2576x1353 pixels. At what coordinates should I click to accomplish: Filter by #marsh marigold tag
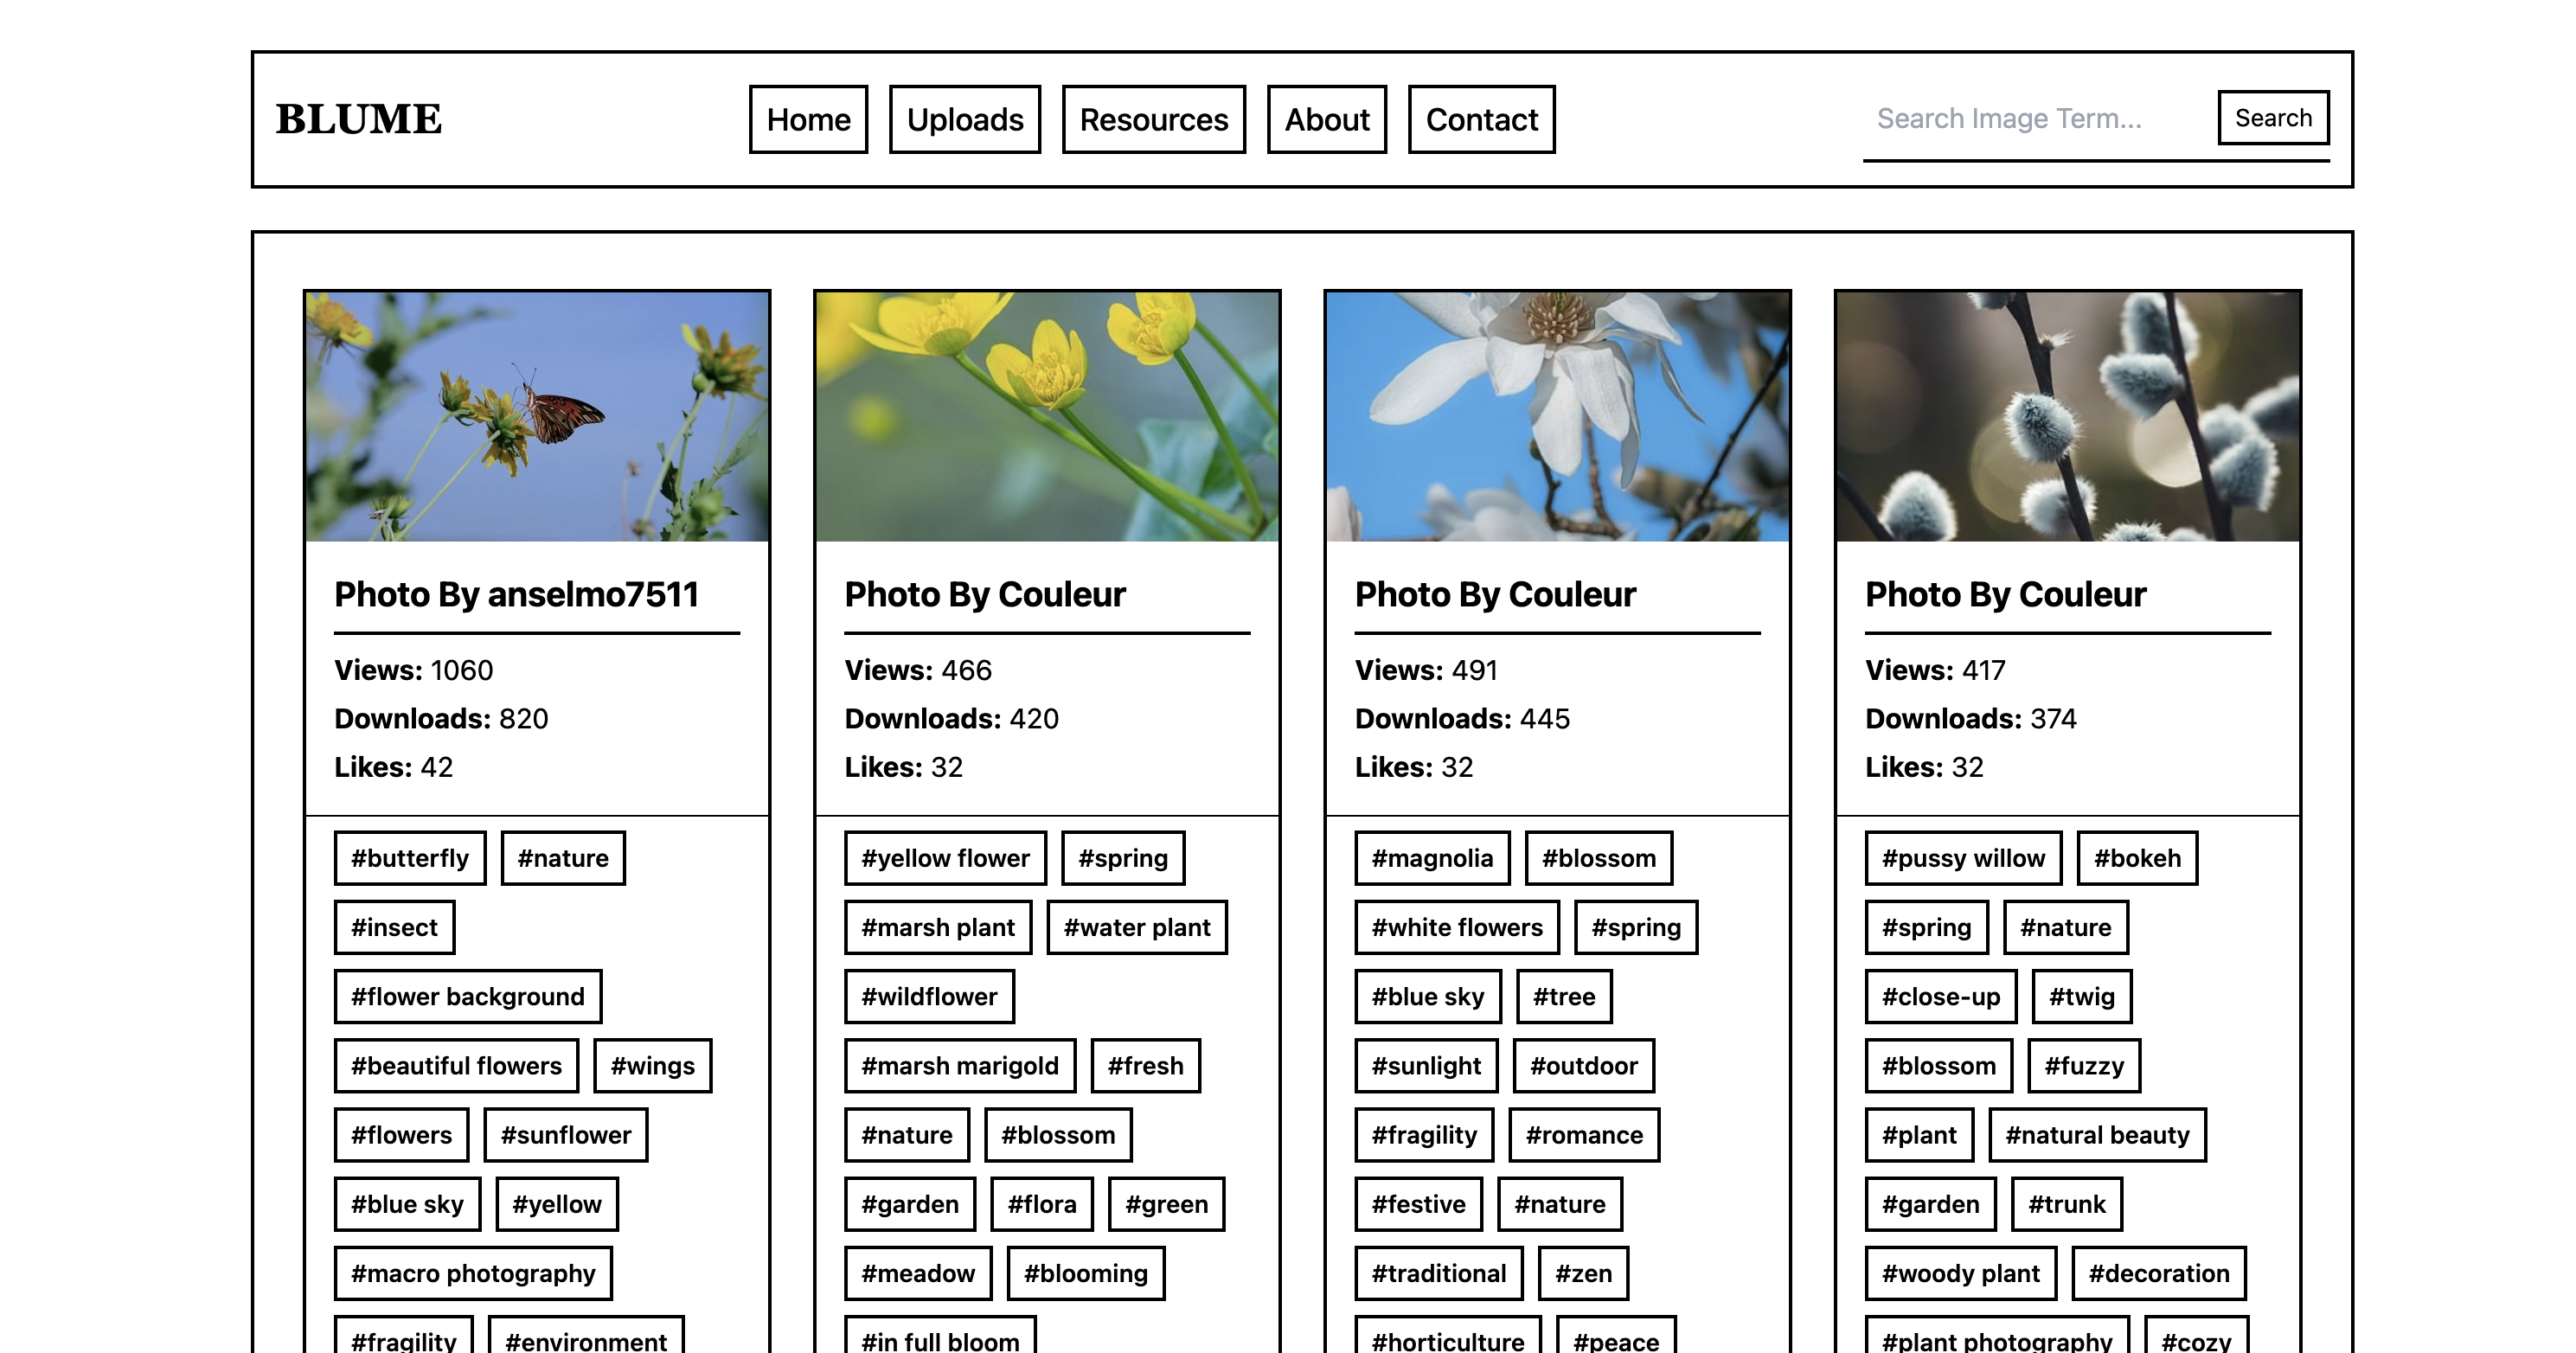point(959,1065)
